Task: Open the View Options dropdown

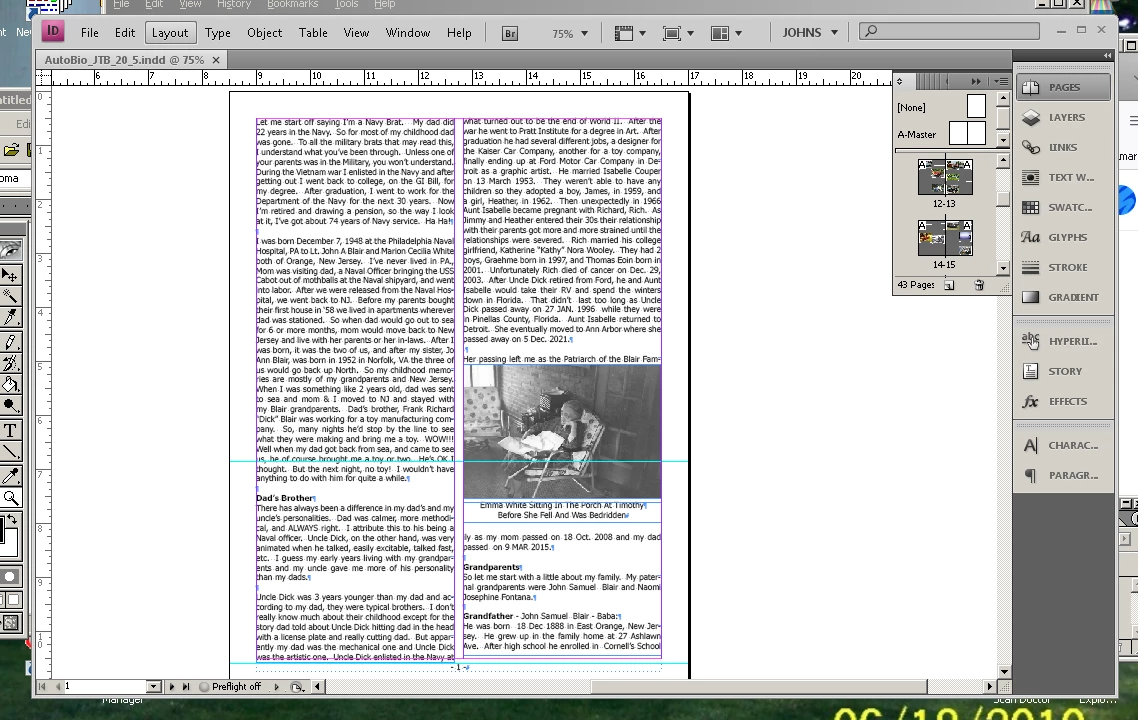Action: (629, 33)
